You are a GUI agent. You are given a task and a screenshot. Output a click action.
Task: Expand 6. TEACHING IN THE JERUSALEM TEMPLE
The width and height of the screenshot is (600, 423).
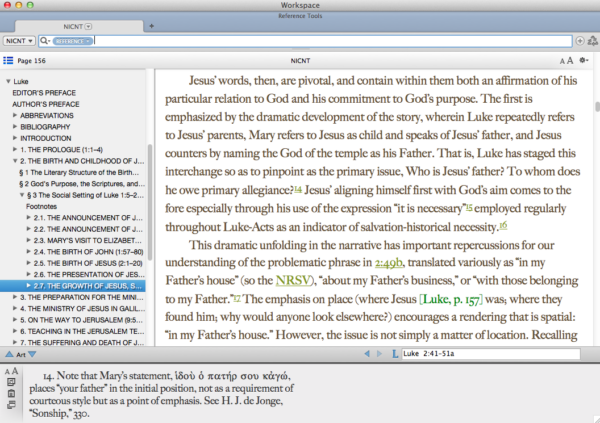(15, 331)
